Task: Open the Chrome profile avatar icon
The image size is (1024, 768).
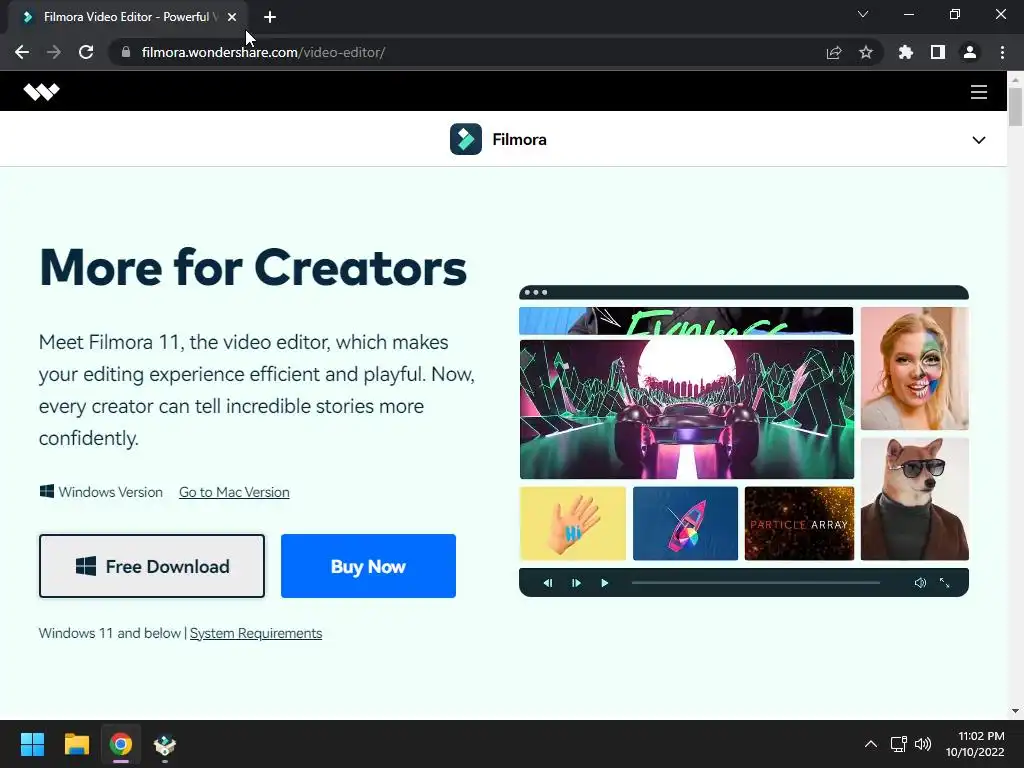Action: [x=970, y=52]
